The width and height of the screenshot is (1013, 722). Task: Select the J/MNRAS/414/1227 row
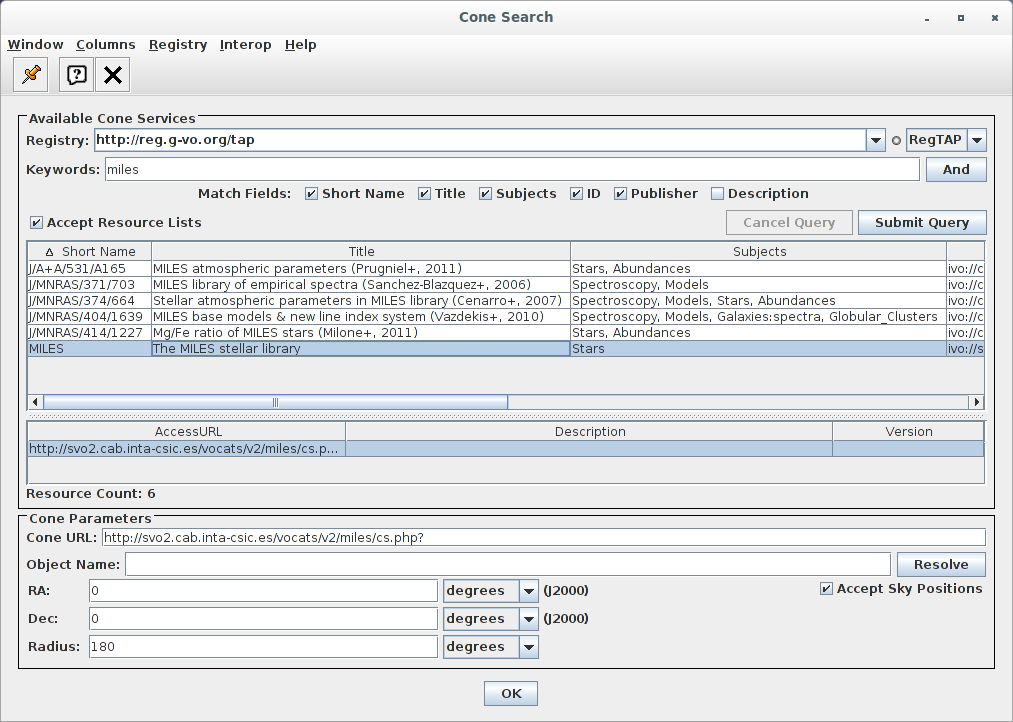[506, 333]
